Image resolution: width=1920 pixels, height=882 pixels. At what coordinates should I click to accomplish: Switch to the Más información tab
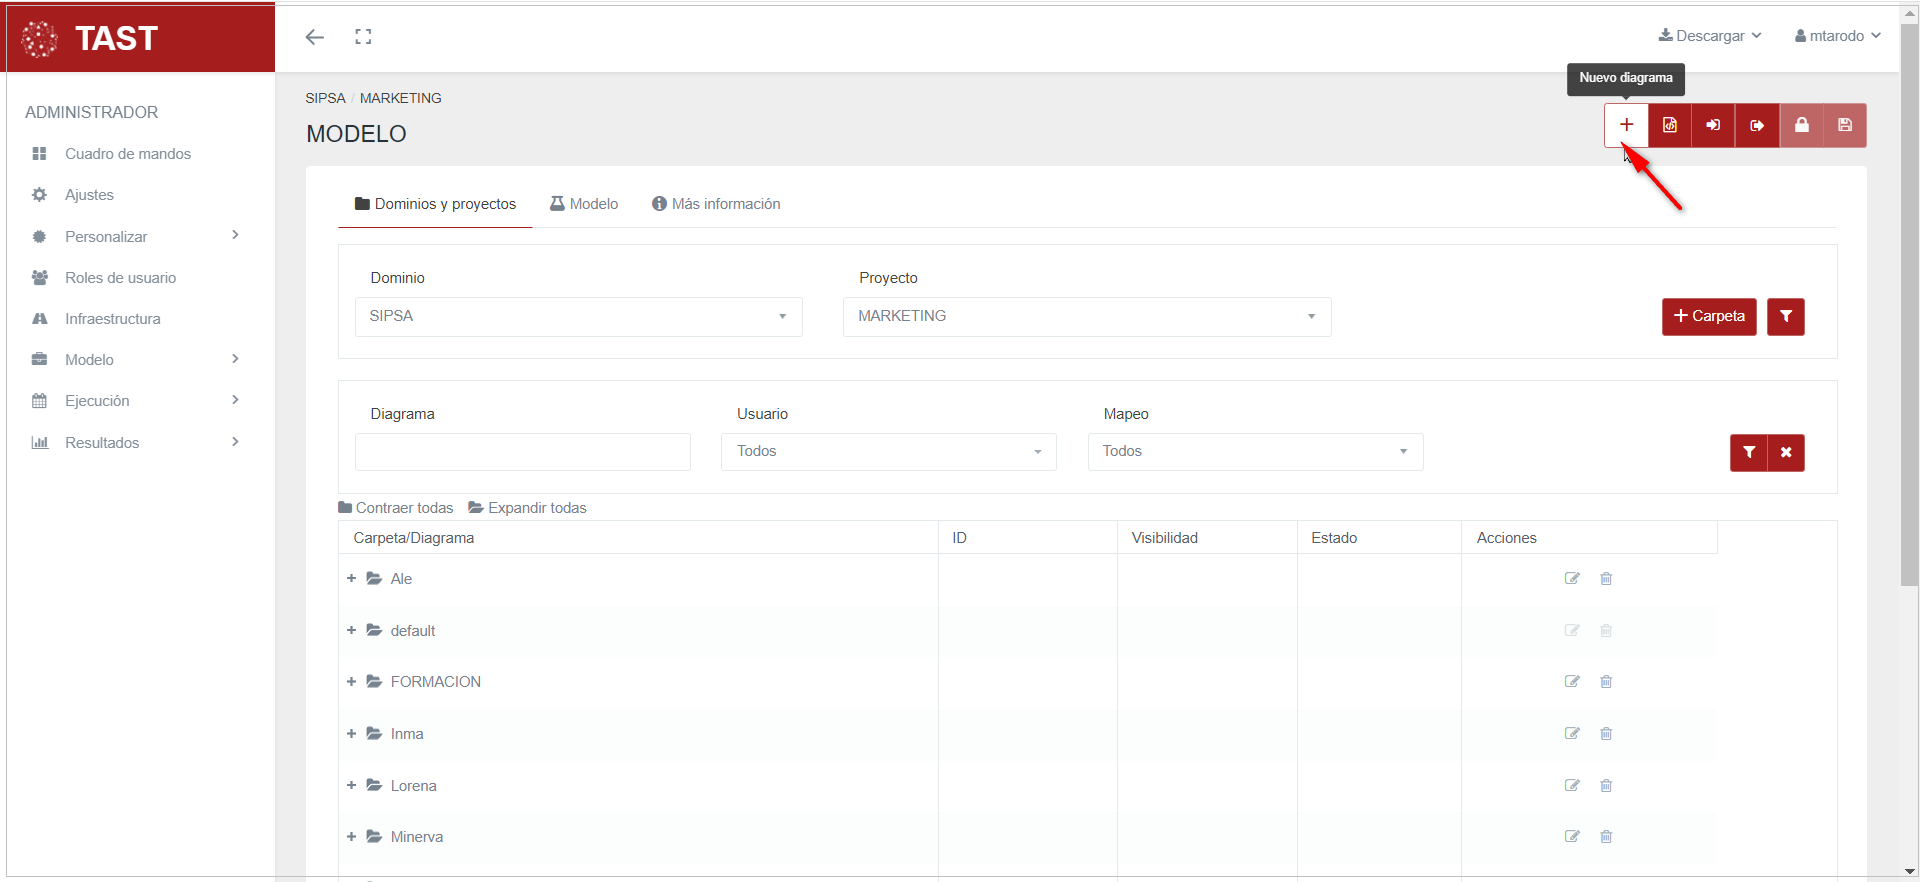click(x=716, y=204)
